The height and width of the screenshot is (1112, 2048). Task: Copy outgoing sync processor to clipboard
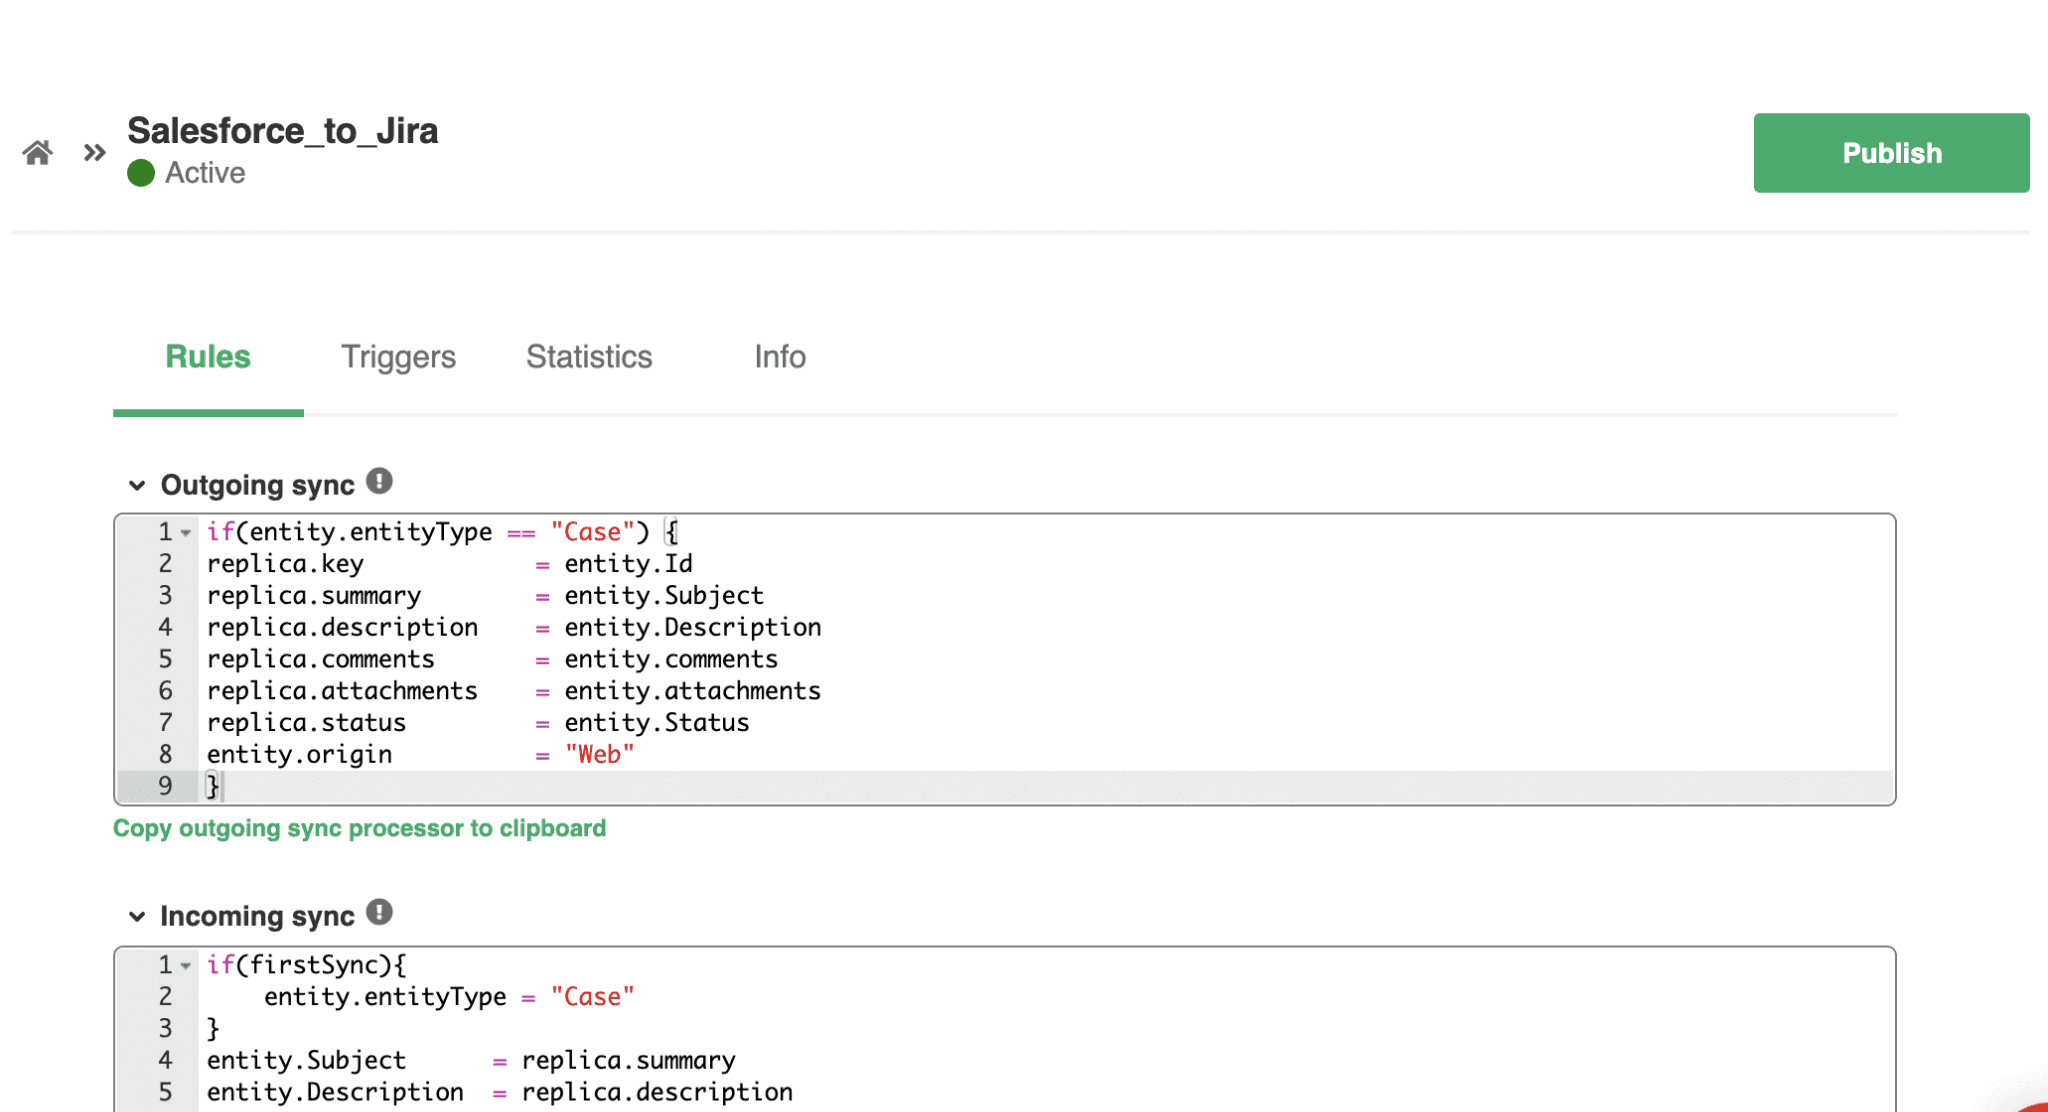point(359,829)
